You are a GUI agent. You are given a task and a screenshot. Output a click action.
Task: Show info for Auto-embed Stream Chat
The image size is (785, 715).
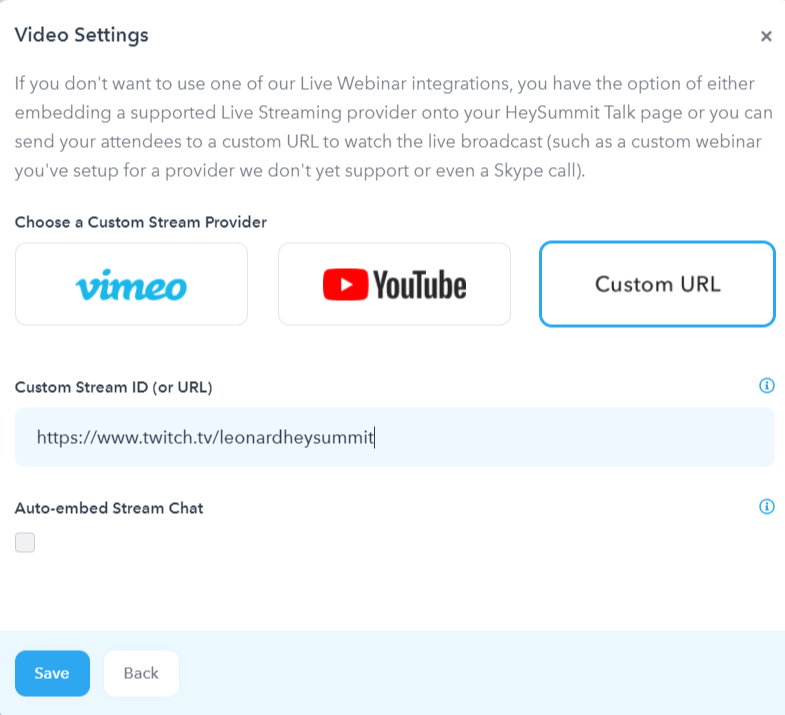point(766,506)
